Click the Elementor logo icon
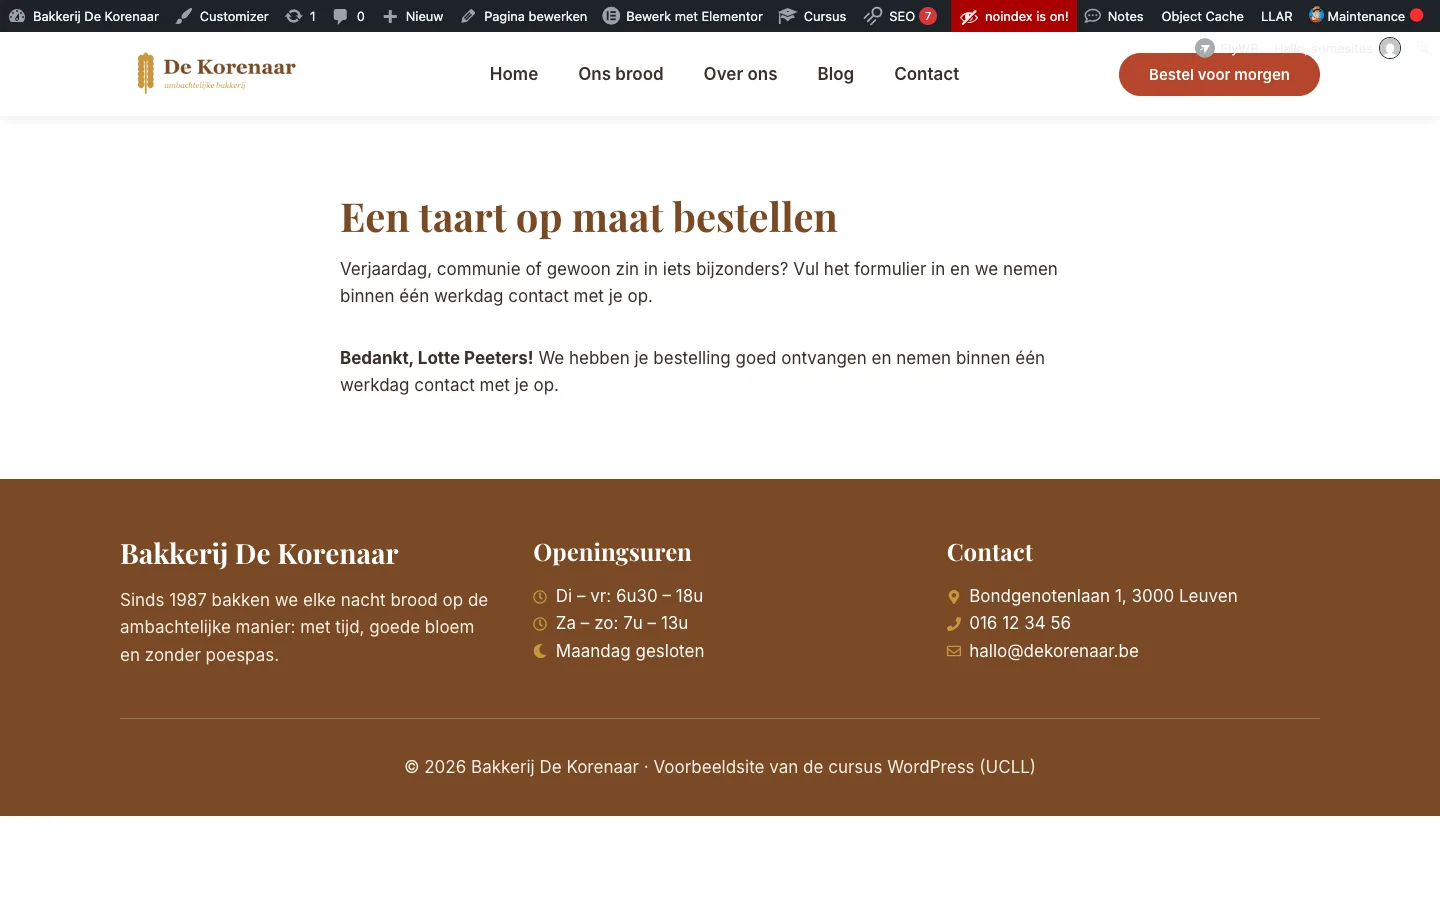The height and width of the screenshot is (900, 1440). 611,16
